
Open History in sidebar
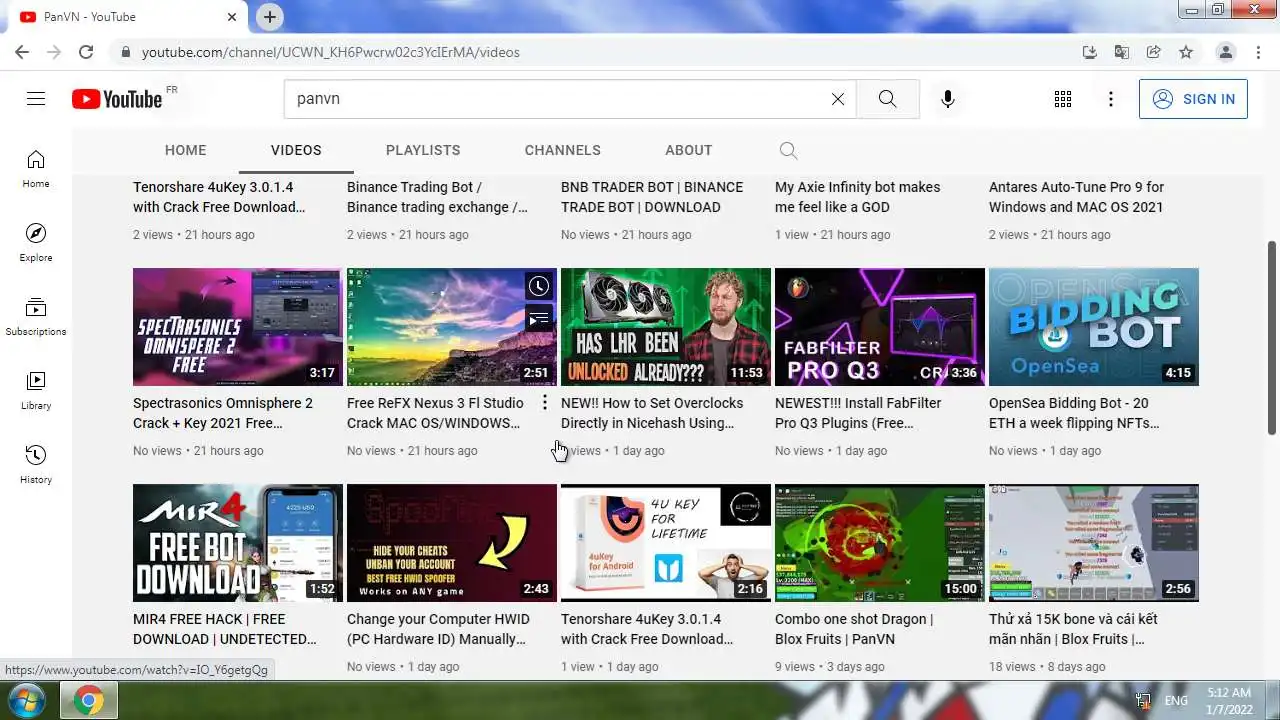(36, 464)
